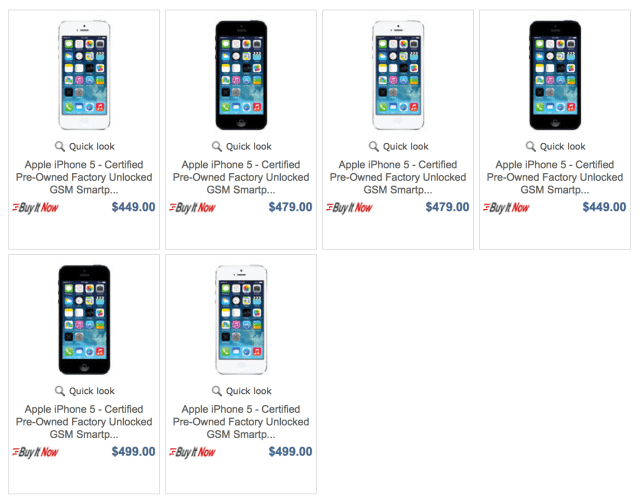Open product title link of $499 black iPhone

[84, 422]
